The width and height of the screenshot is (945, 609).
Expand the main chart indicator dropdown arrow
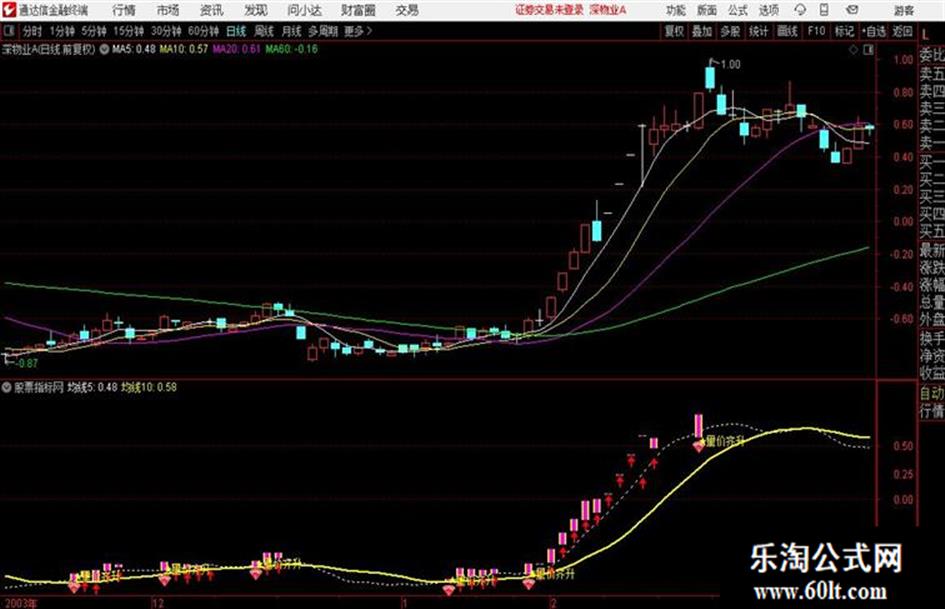click(x=104, y=49)
